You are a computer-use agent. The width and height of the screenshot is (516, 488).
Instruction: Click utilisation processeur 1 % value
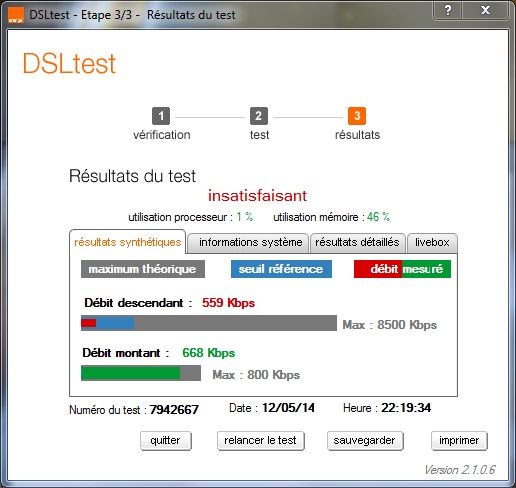point(245,217)
